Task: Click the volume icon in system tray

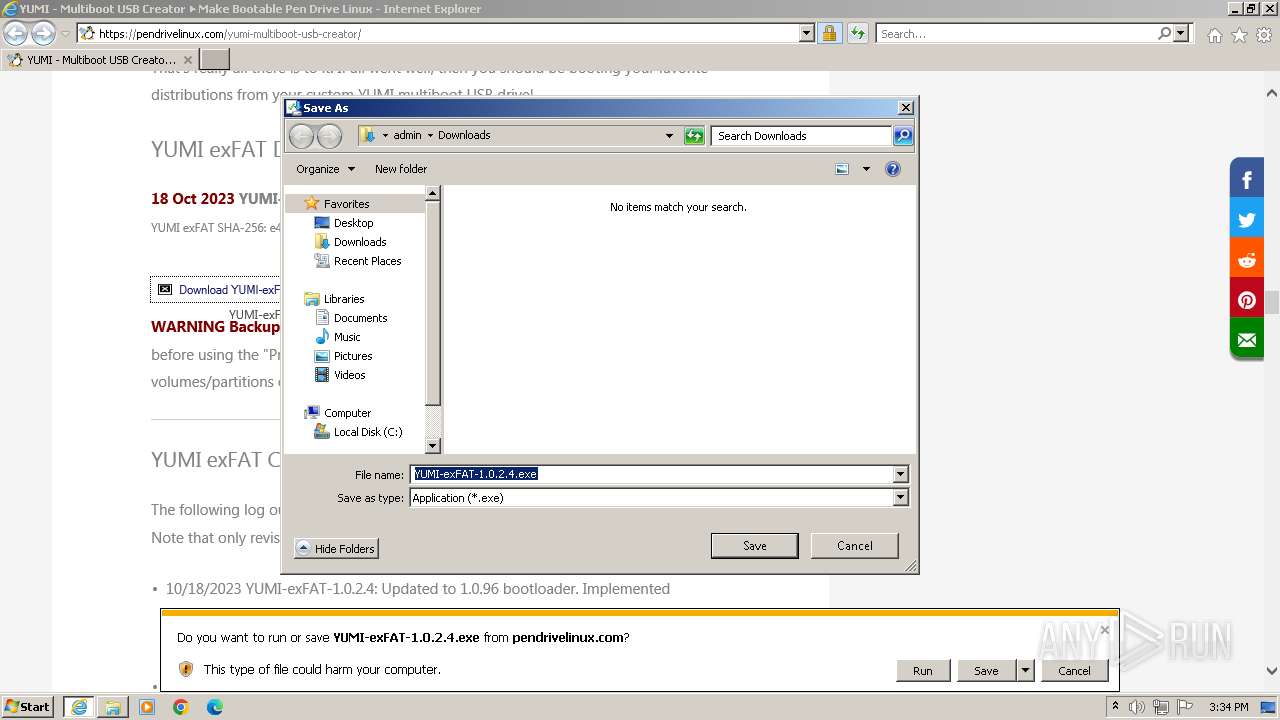Action: [1137, 707]
